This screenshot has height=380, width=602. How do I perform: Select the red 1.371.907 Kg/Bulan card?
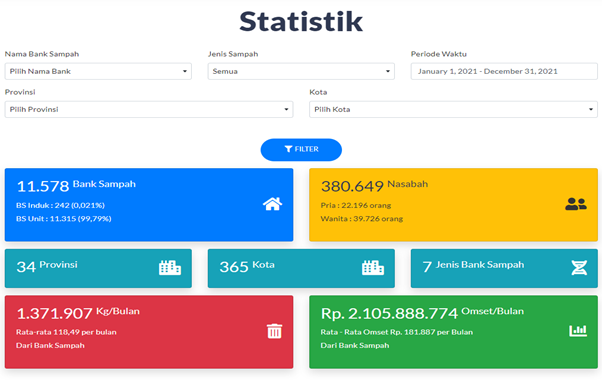[x=149, y=332]
